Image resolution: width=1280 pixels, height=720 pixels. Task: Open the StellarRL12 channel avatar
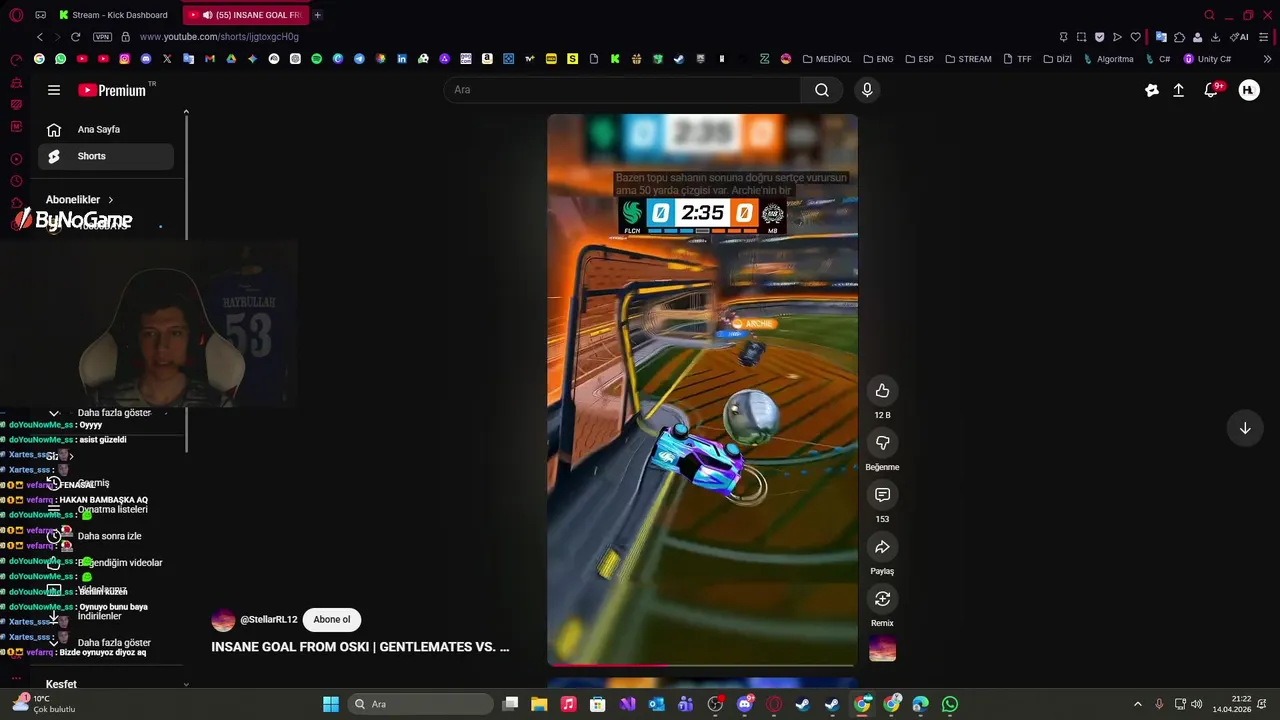[223, 620]
